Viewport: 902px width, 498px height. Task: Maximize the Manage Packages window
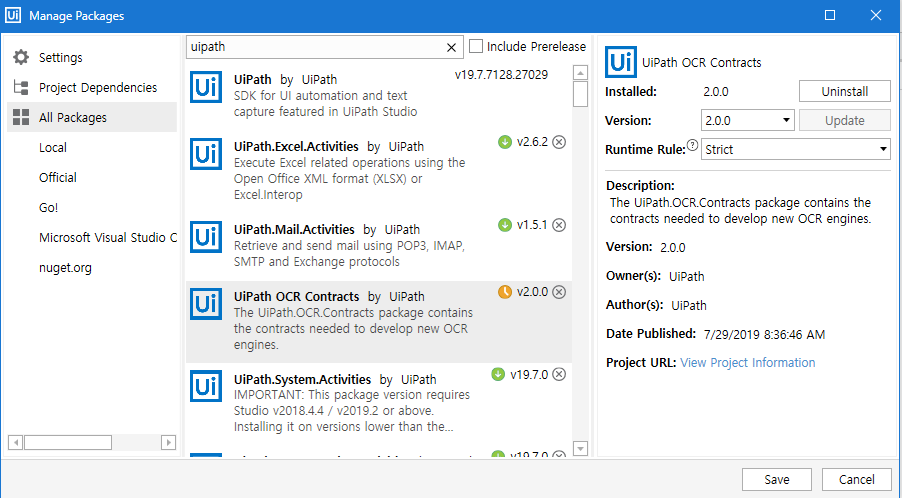[830, 15]
